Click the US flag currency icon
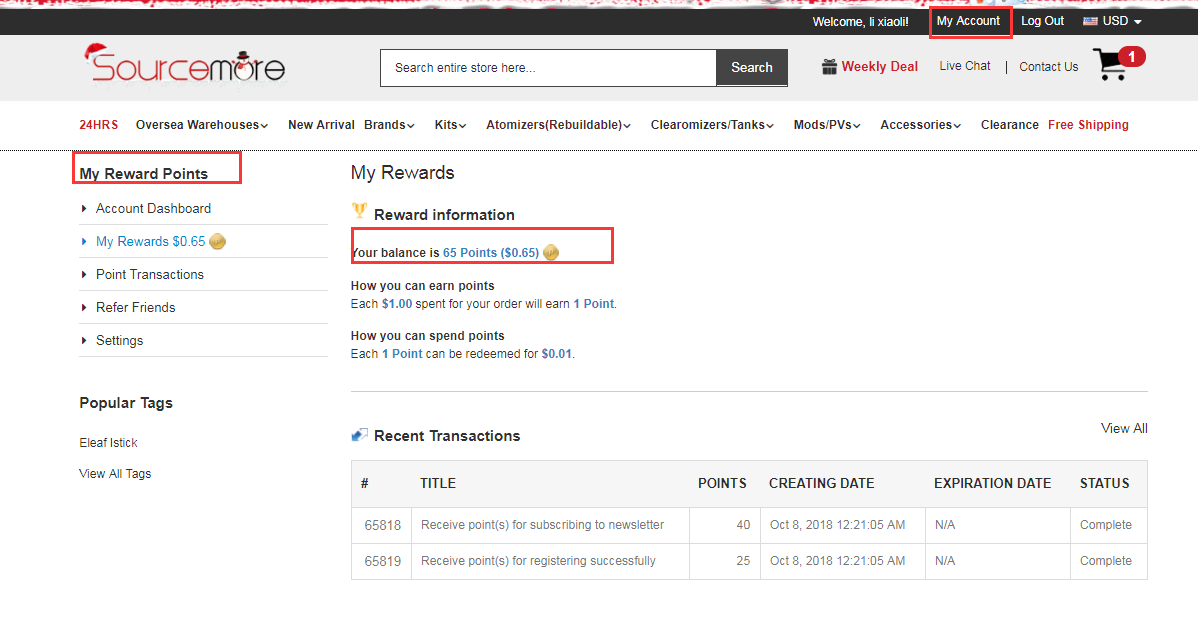 (x=1090, y=21)
